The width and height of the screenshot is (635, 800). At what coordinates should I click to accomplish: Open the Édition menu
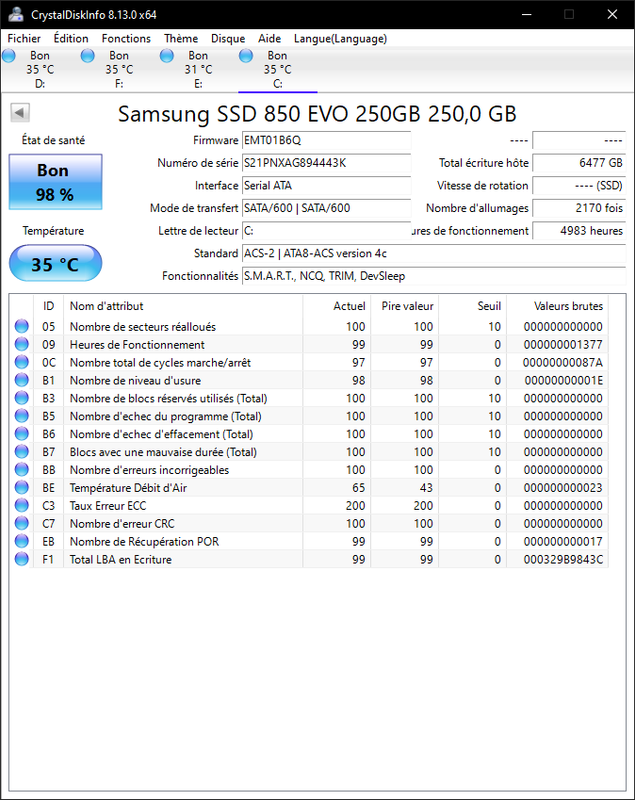tap(71, 38)
